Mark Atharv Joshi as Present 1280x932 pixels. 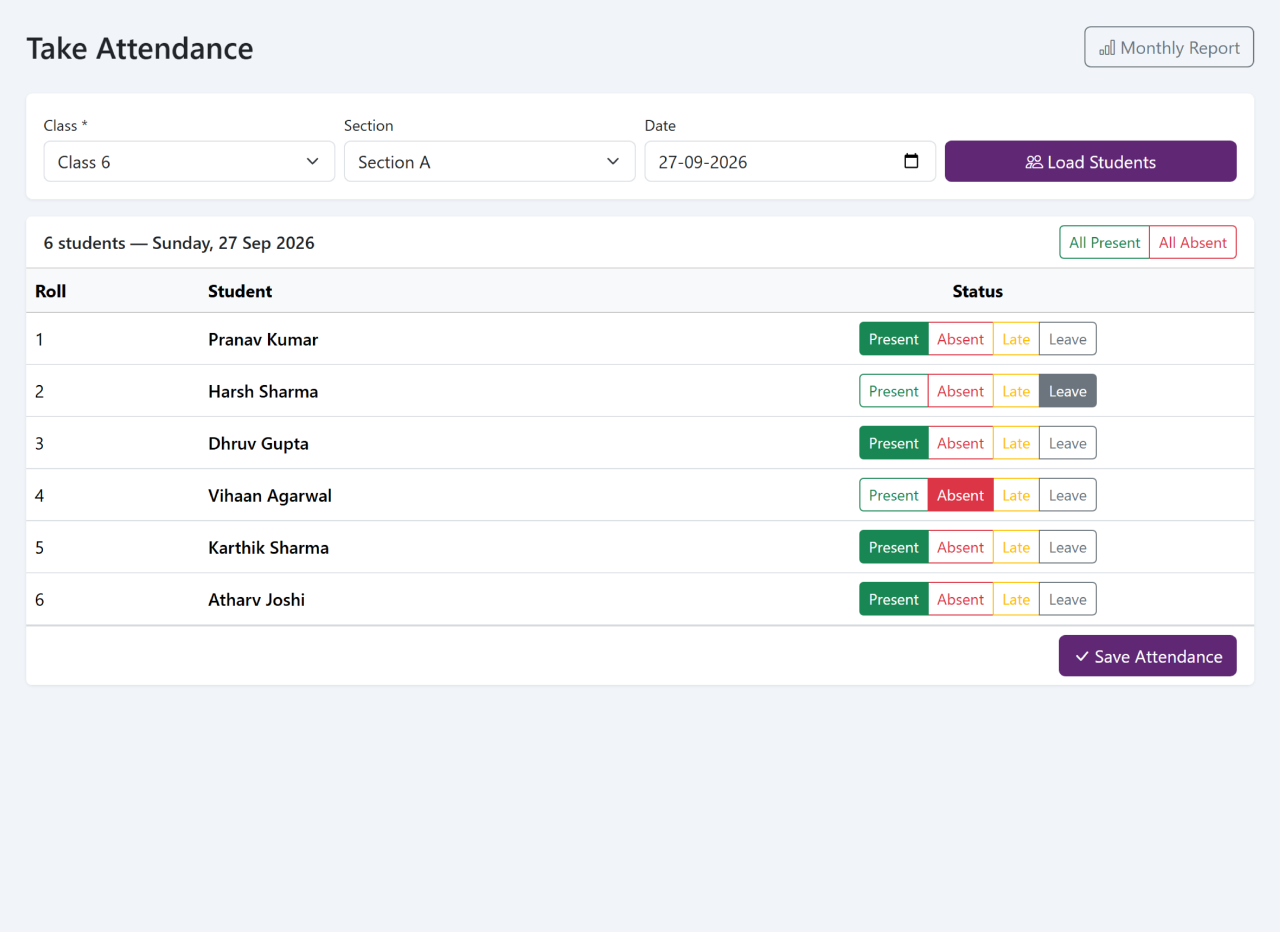click(x=894, y=599)
